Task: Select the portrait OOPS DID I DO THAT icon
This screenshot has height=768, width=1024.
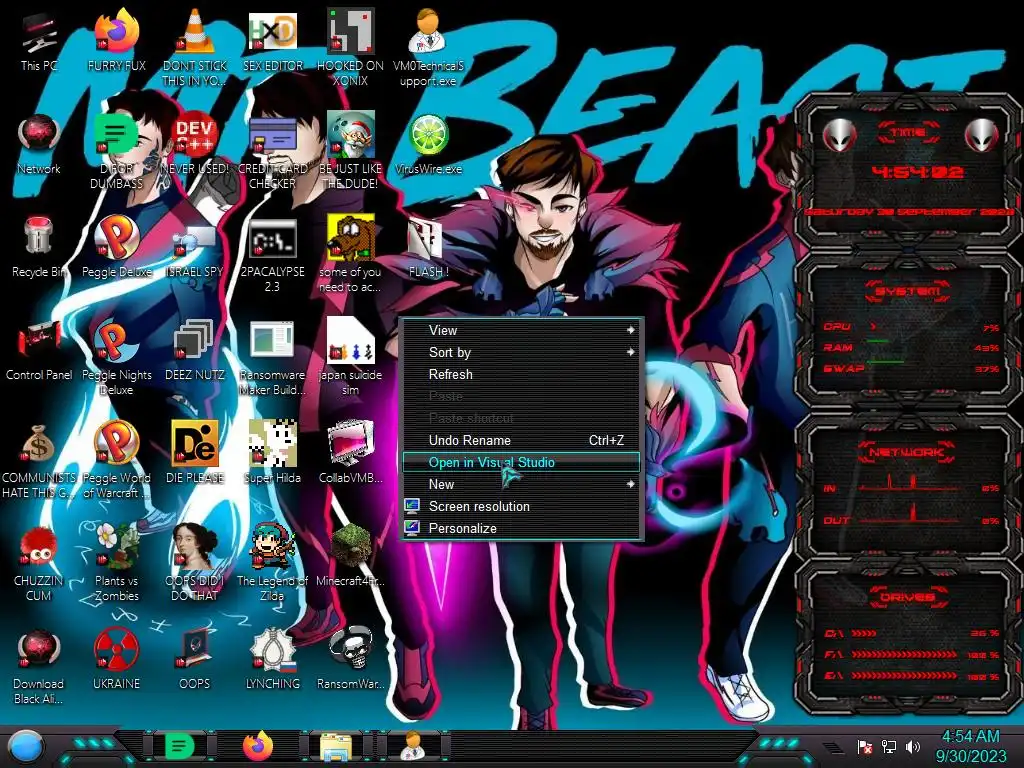Action: (x=195, y=563)
